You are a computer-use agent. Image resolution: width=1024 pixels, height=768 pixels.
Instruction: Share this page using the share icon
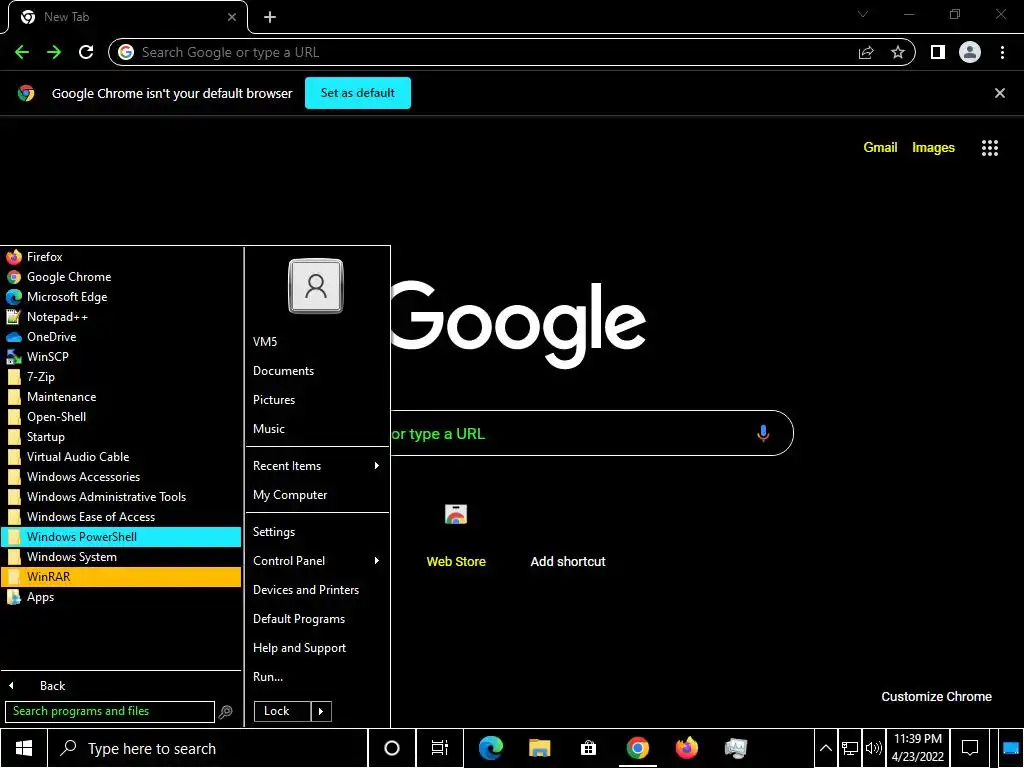click(866, 52)
